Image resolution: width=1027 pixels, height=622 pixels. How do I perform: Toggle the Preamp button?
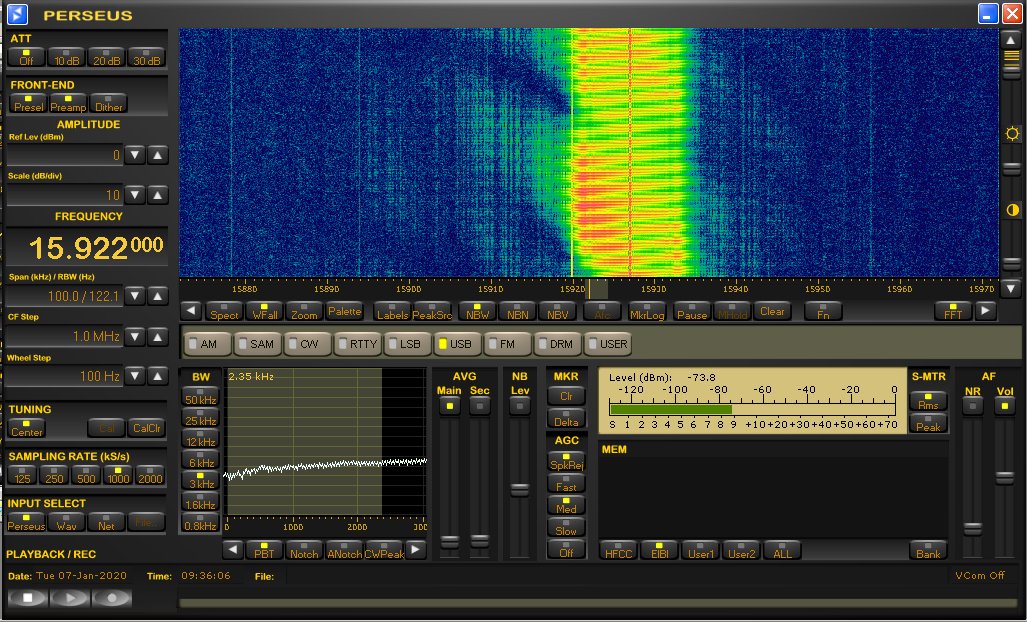68,103
